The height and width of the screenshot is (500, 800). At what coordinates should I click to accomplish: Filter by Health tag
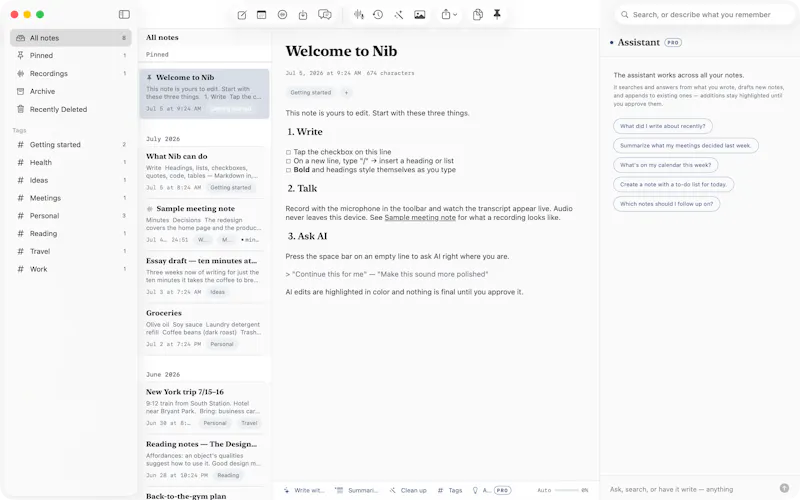70,163
